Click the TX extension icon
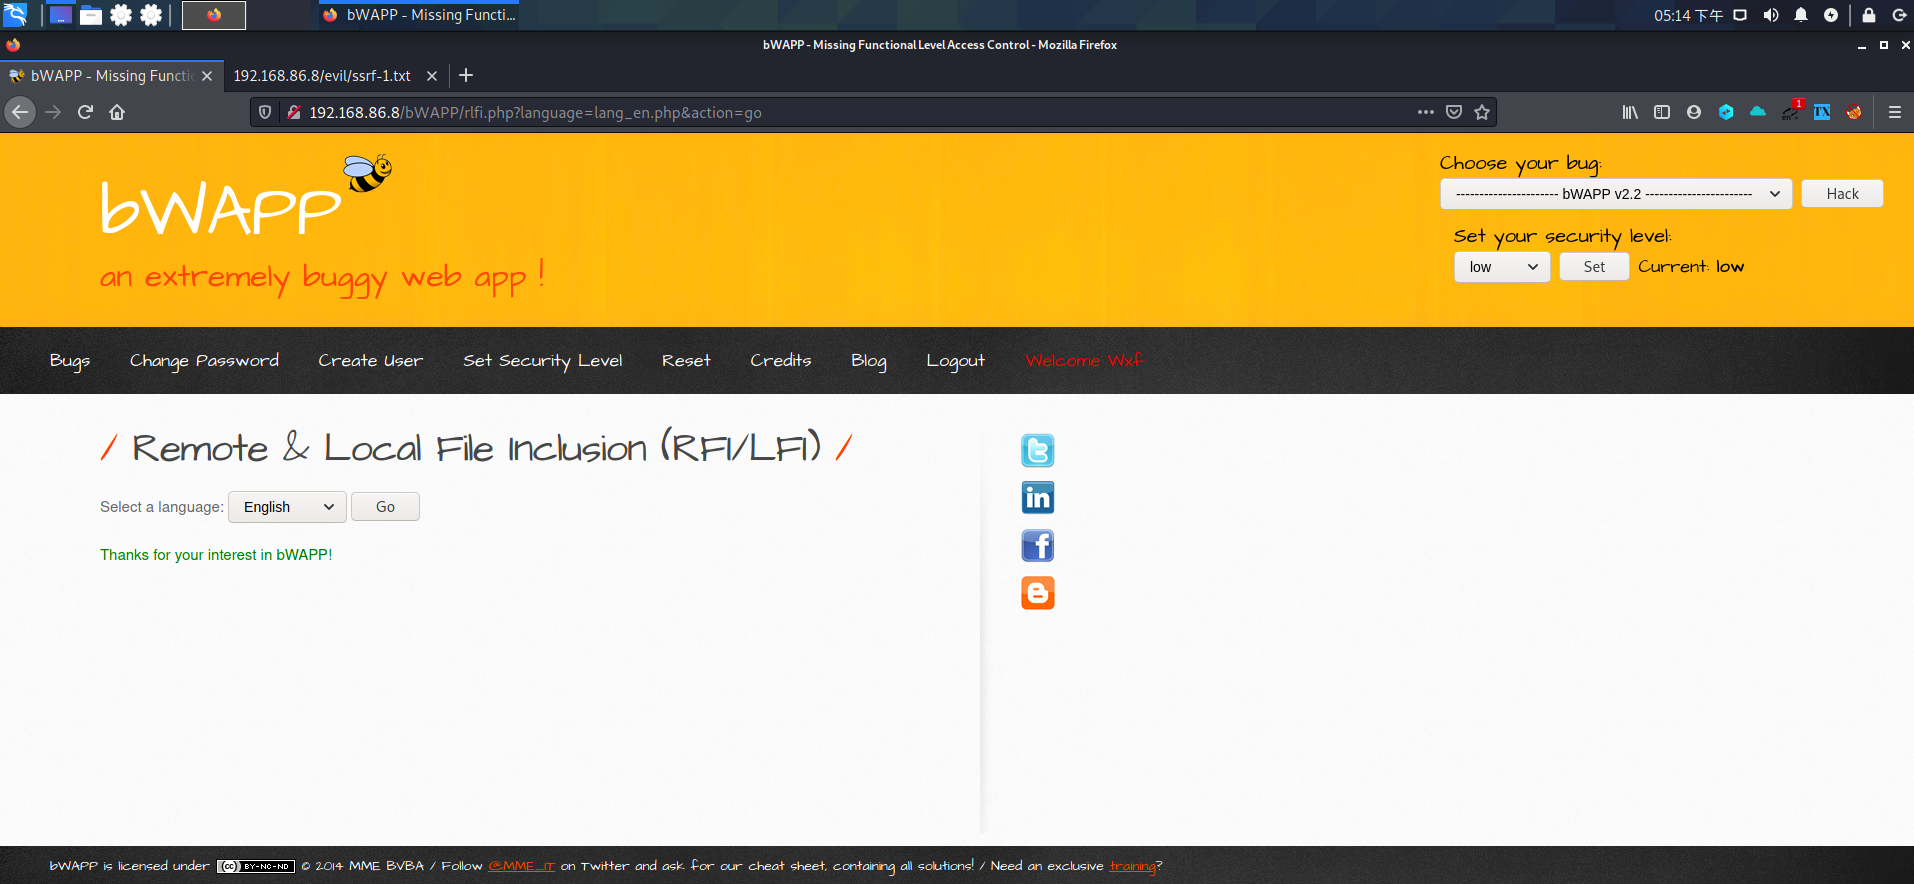 click(x=1822, y=112)
